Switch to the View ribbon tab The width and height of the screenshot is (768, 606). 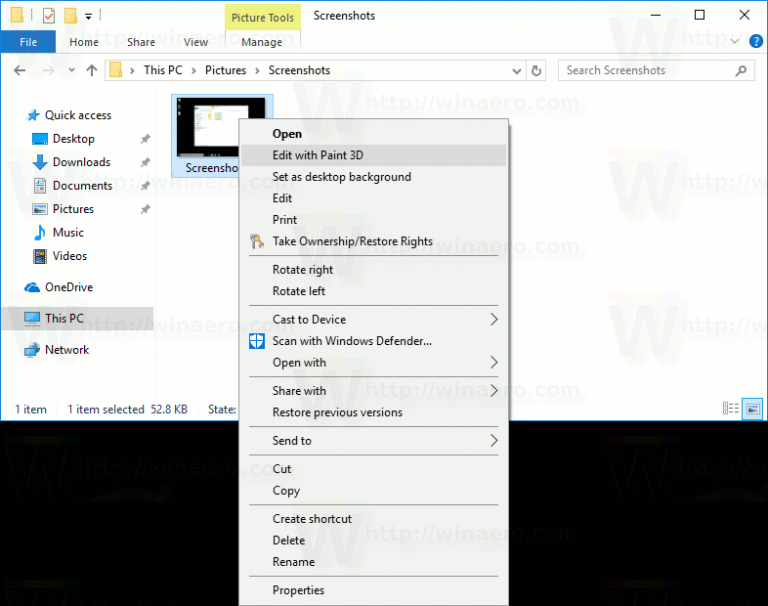[195, 42]
